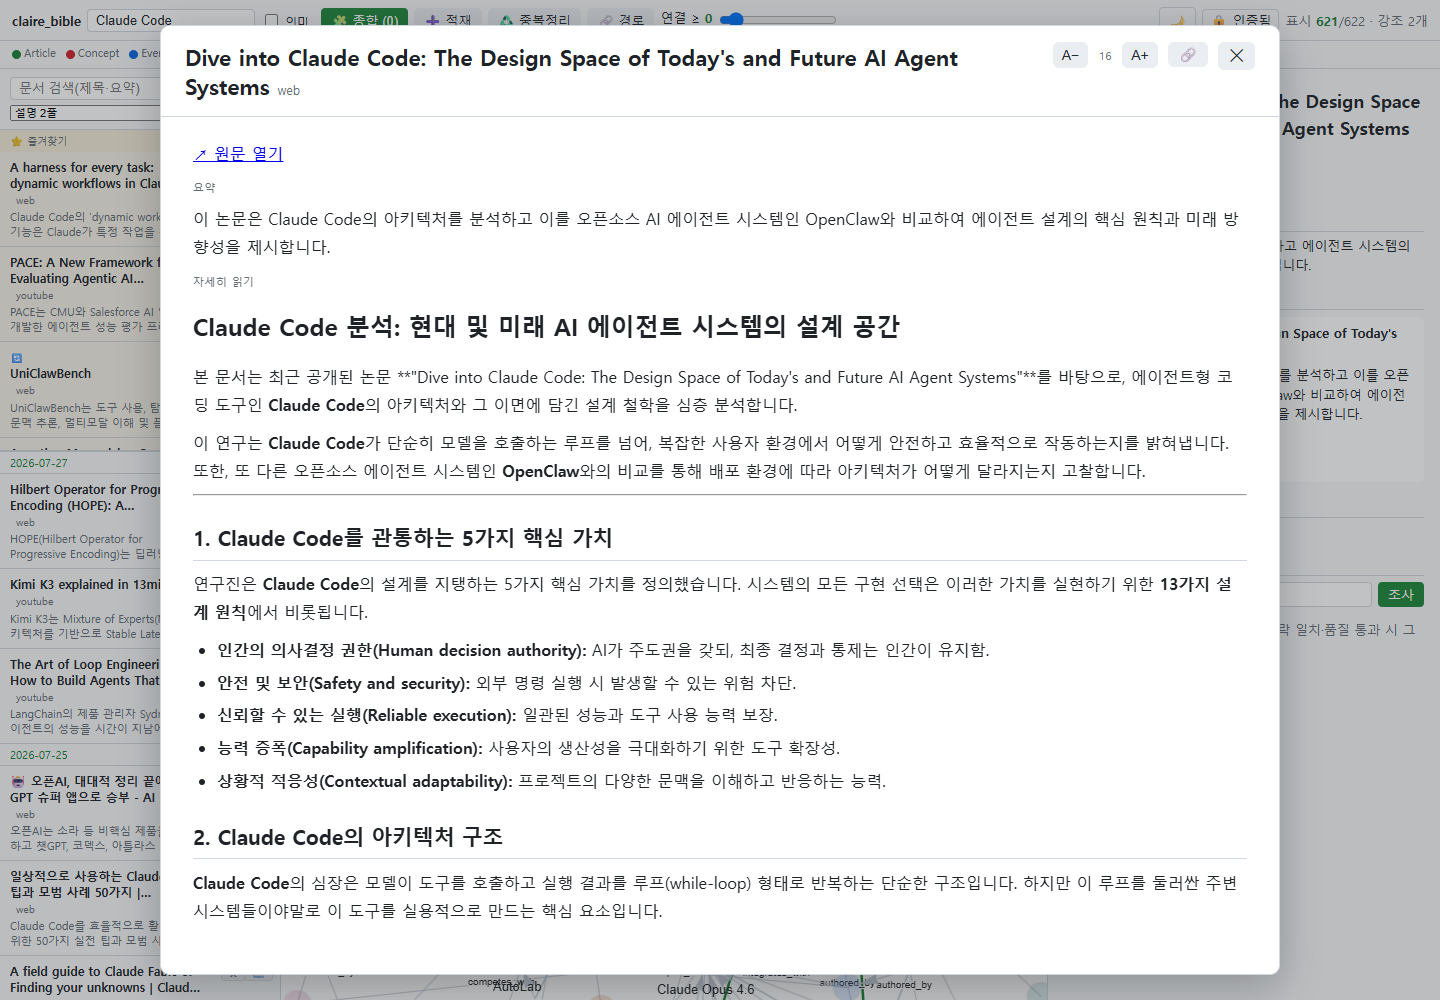The width and height of the screenshot is (1440, 1000).
Task: Copy article link via chain icon
Action: pos(1187,55)
